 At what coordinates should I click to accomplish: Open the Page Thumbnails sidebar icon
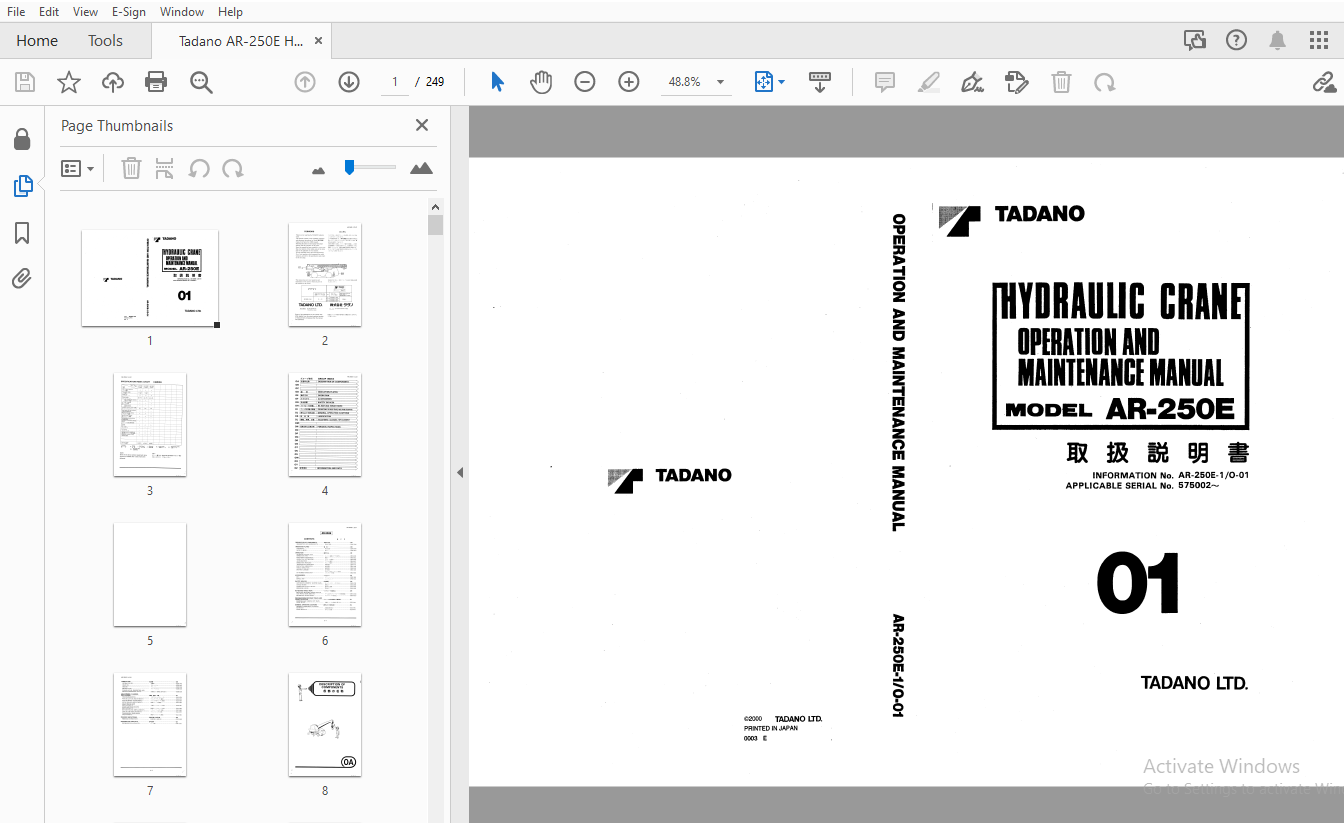click(22, 186)
